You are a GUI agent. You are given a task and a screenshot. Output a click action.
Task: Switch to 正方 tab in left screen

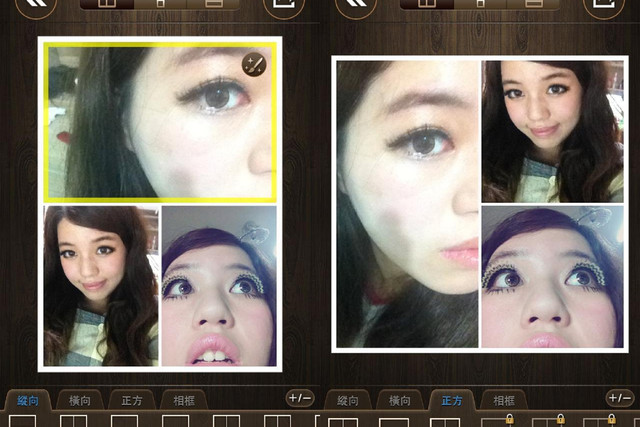click(132, 400)
